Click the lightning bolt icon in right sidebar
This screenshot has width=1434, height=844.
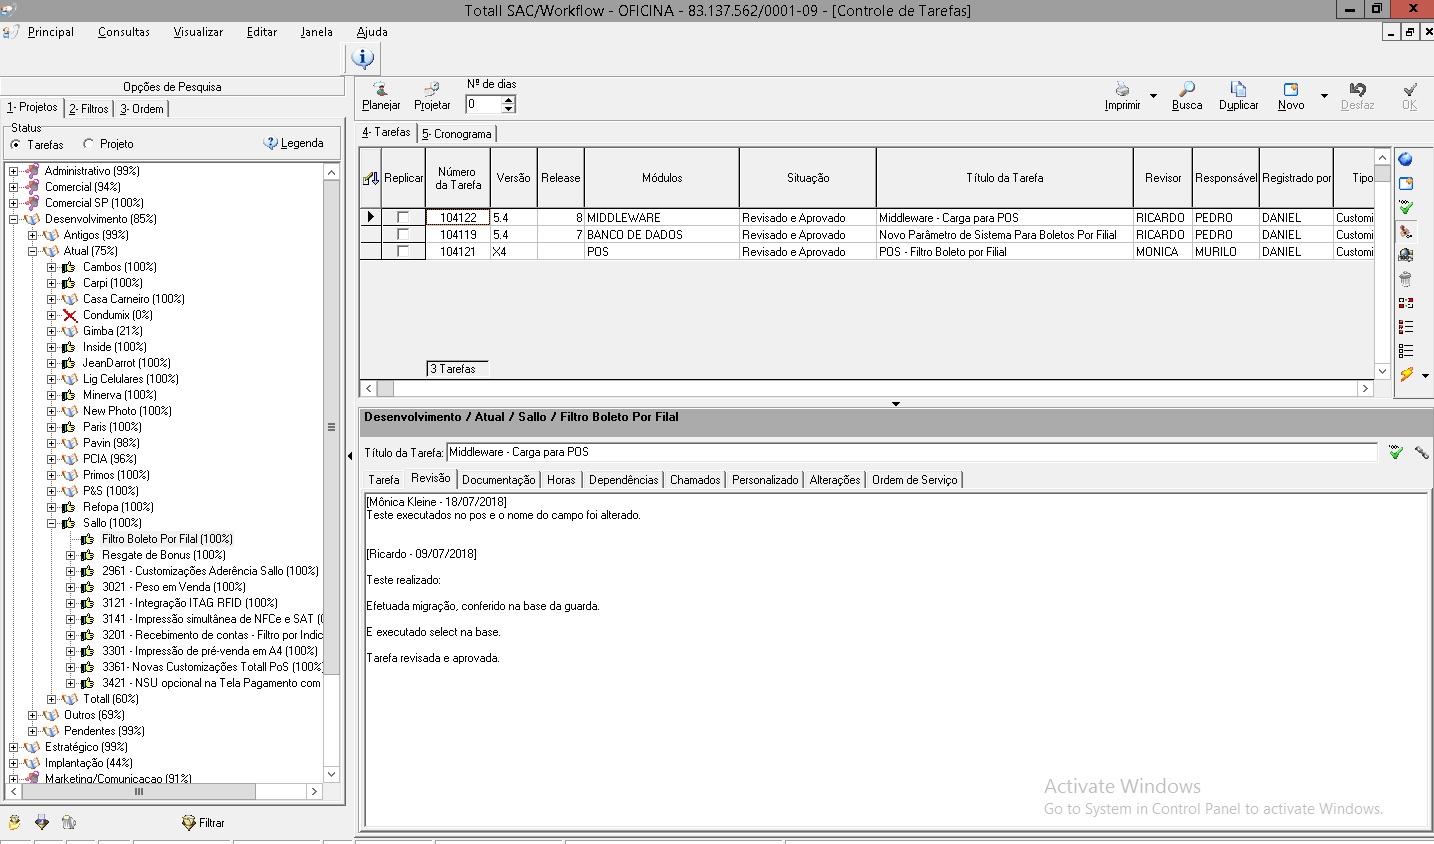tap(1406, 375)
